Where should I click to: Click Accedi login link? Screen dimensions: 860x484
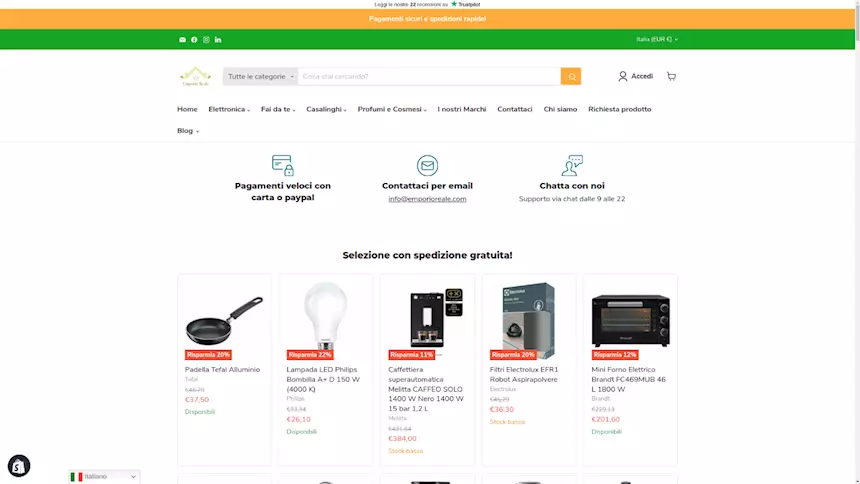pos(642,76)
